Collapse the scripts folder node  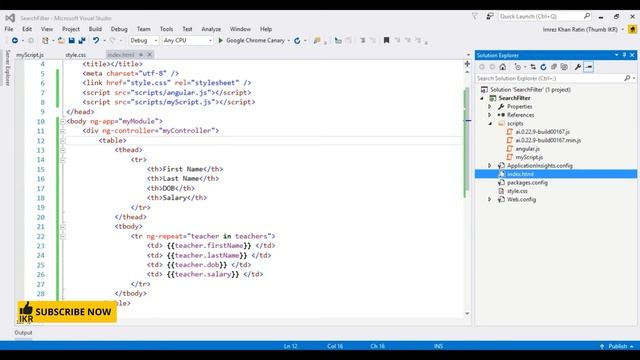click(x=490, y=124)
